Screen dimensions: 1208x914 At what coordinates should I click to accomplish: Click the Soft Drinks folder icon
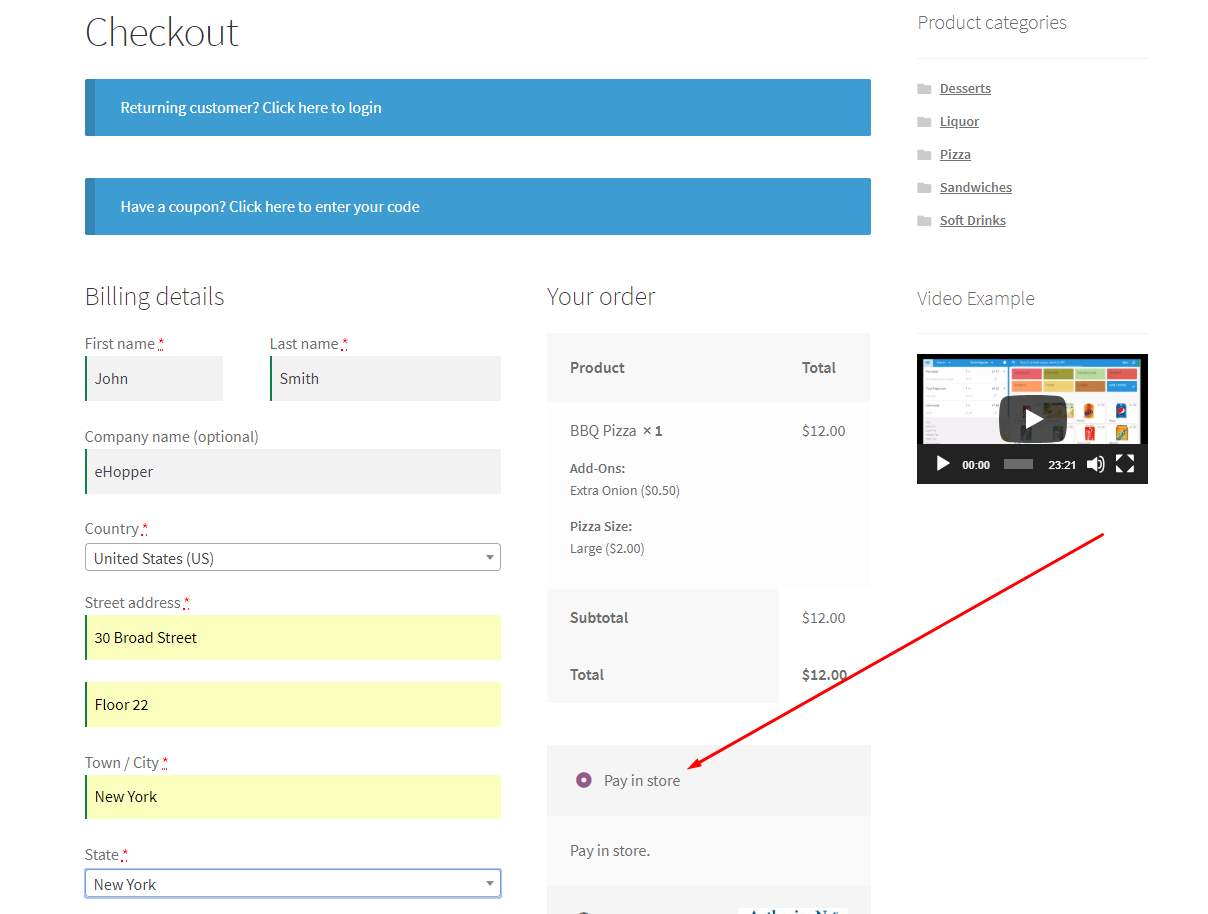pyautogui.click(x=924, y=221)
